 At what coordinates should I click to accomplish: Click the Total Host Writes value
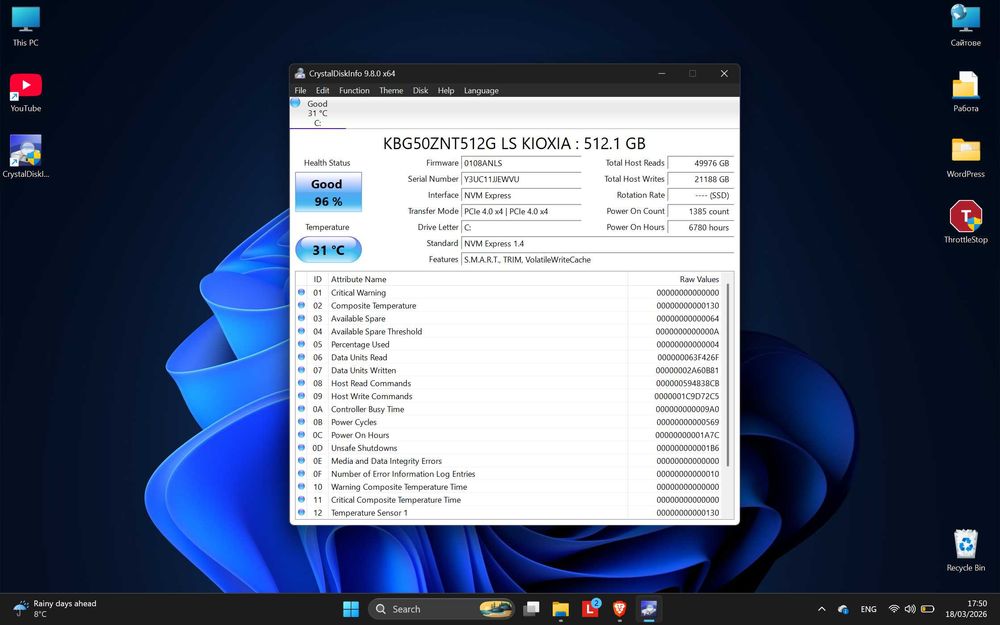pos(700,179)
